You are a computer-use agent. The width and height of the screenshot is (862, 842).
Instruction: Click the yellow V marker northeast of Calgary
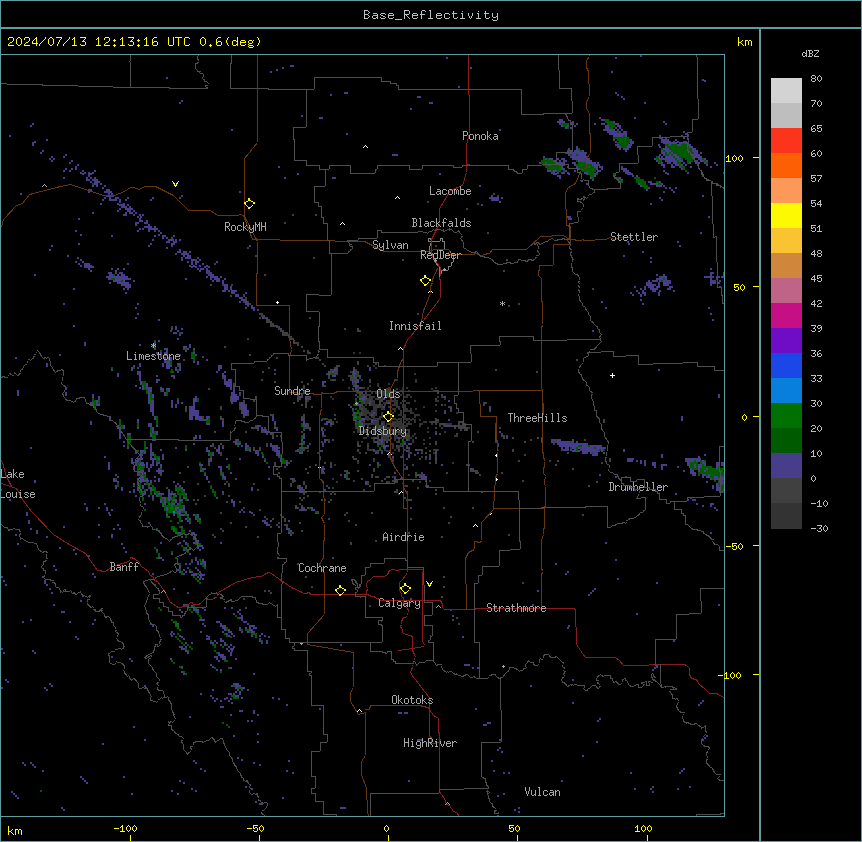point(429,584)
